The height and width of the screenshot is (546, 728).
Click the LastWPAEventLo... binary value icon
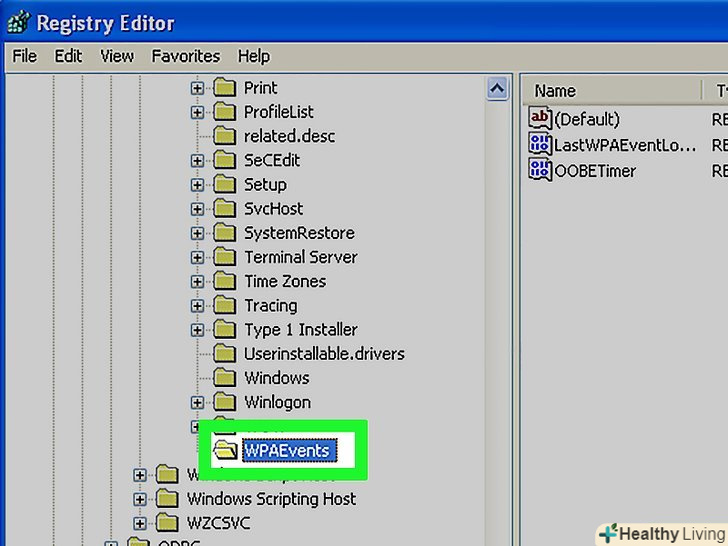[x=540, y=144]
